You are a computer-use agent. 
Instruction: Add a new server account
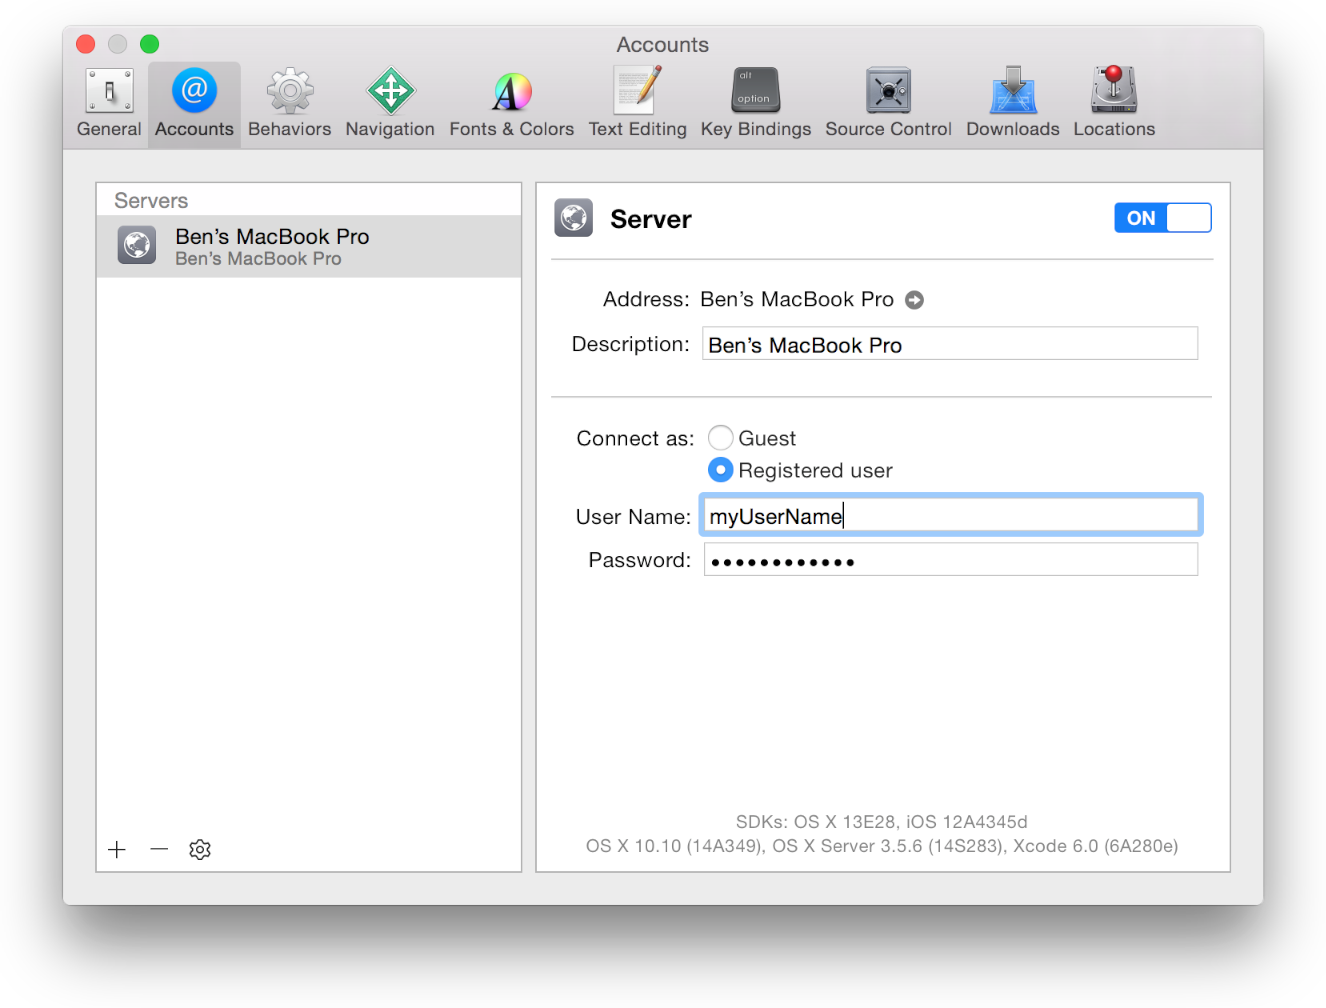tap(117, 849)
